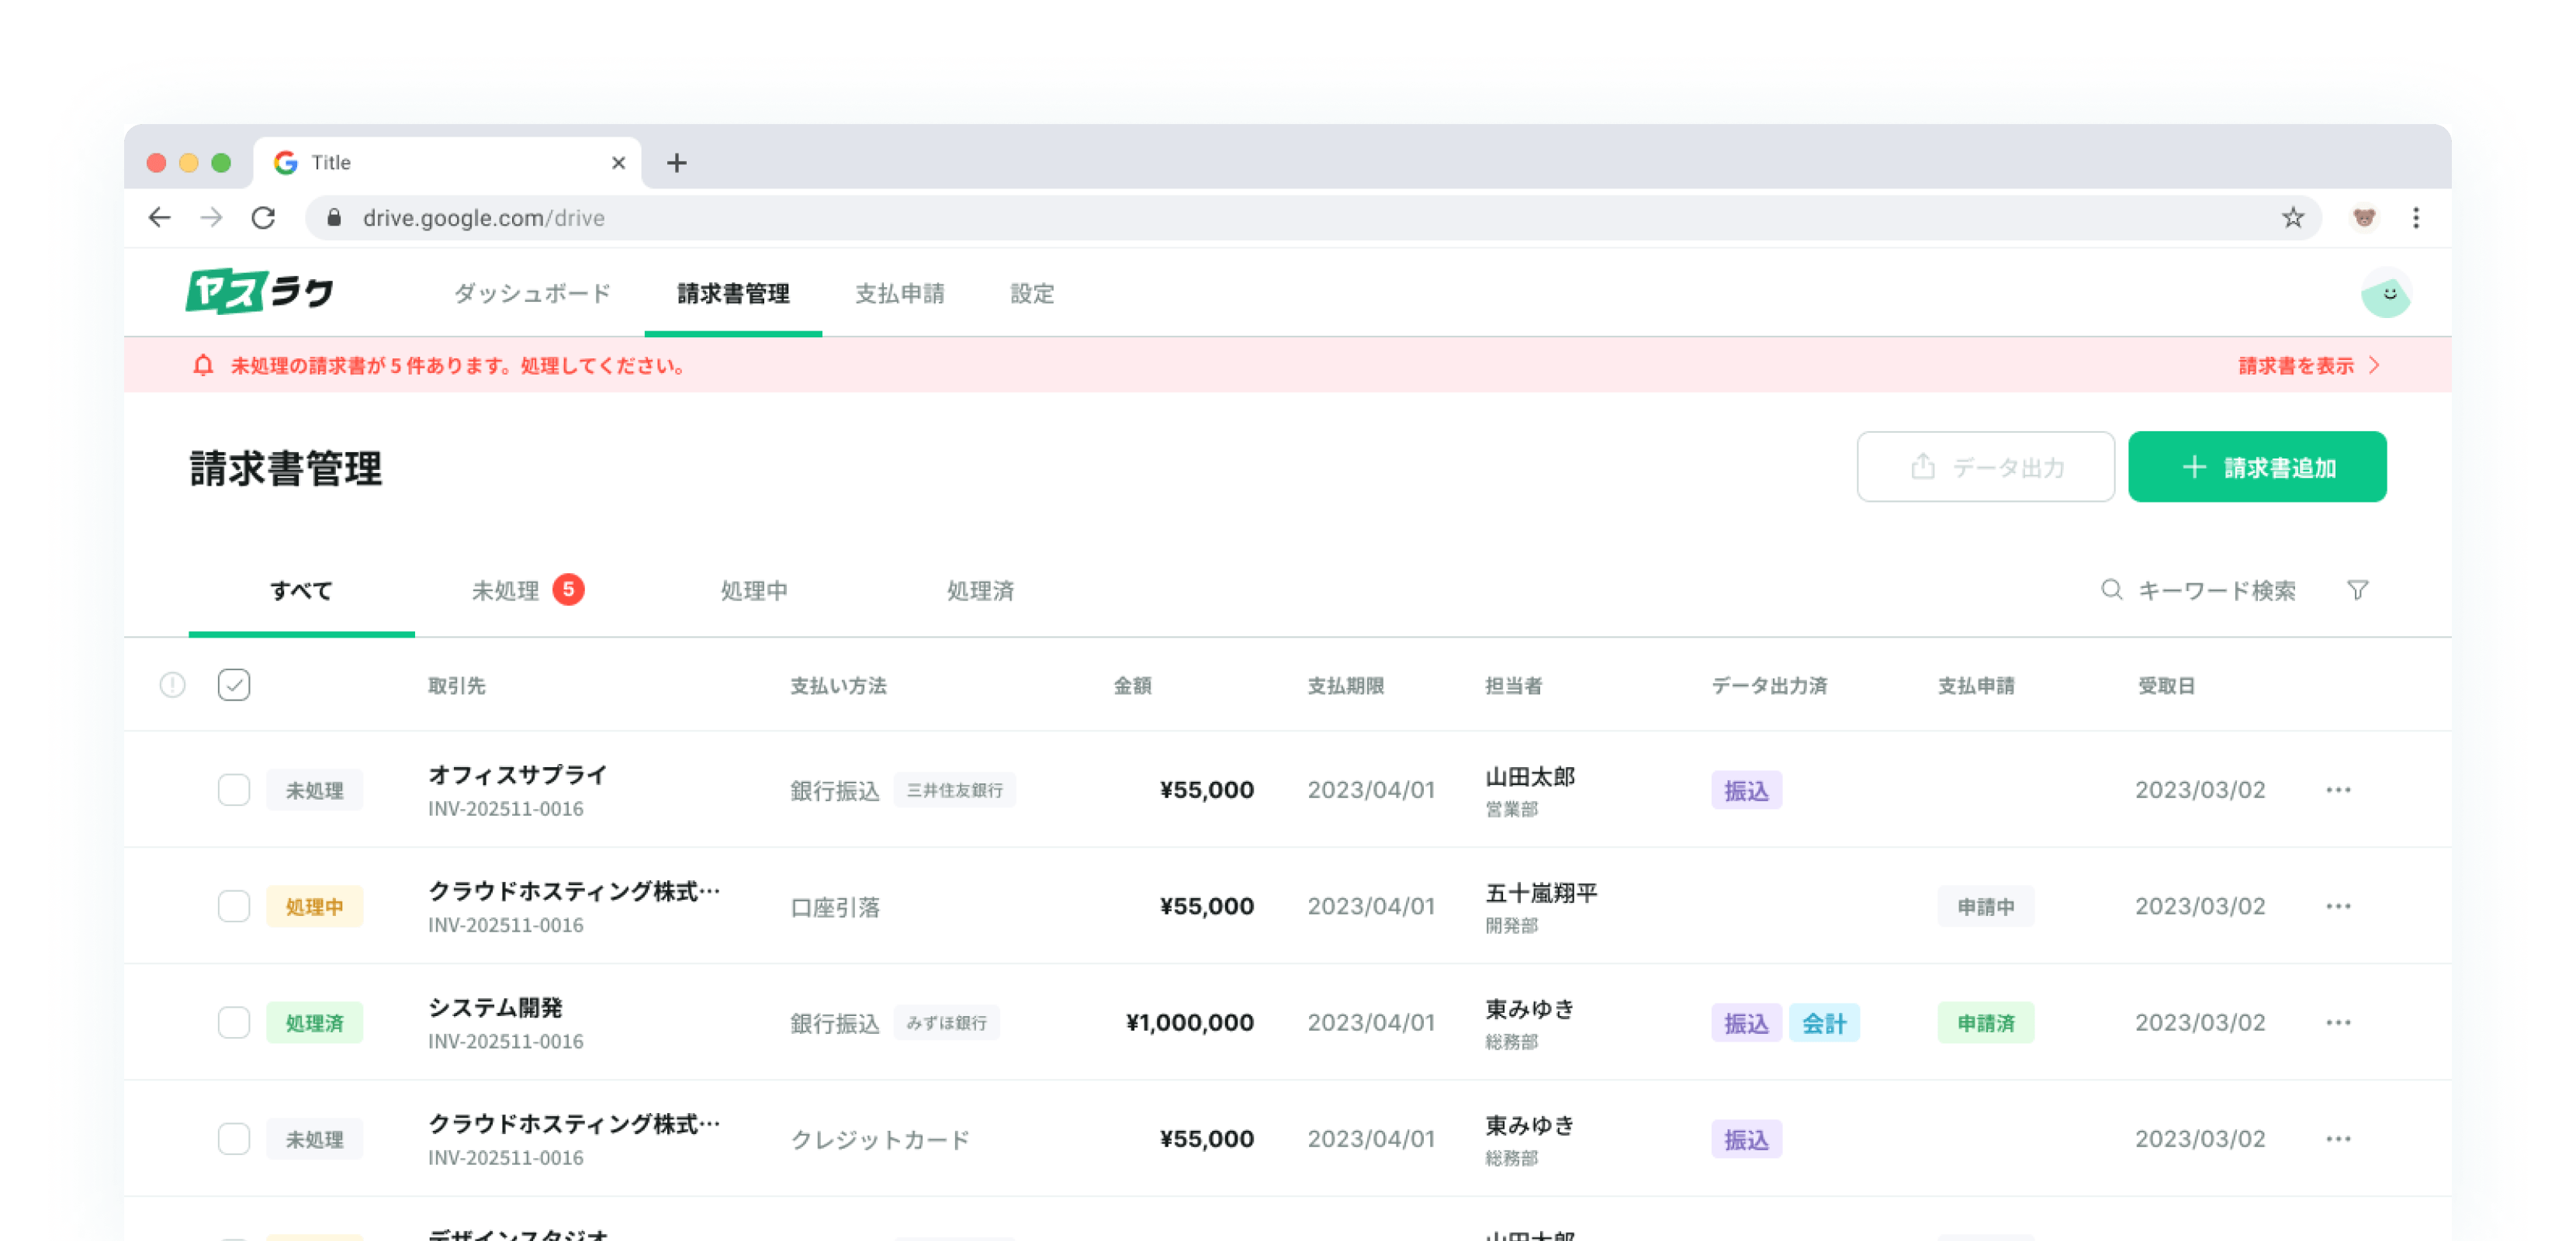Click the red 5 badge on 未処理 tab
The height and width of the screenshot is (1241, 2576).
point(568,589)
